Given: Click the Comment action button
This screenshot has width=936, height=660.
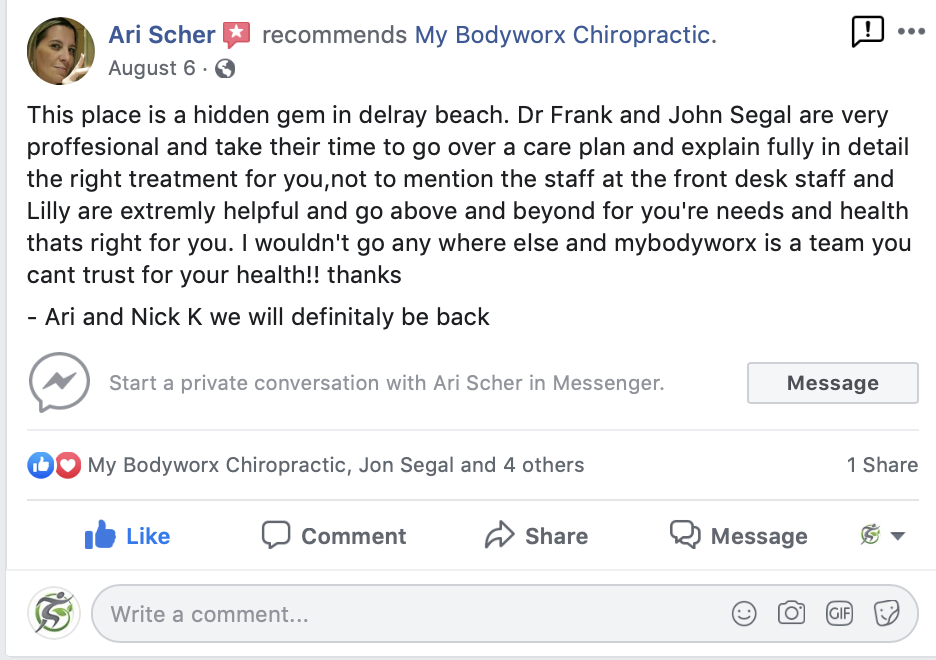Looking at the screenshot, I should (334, 536).
